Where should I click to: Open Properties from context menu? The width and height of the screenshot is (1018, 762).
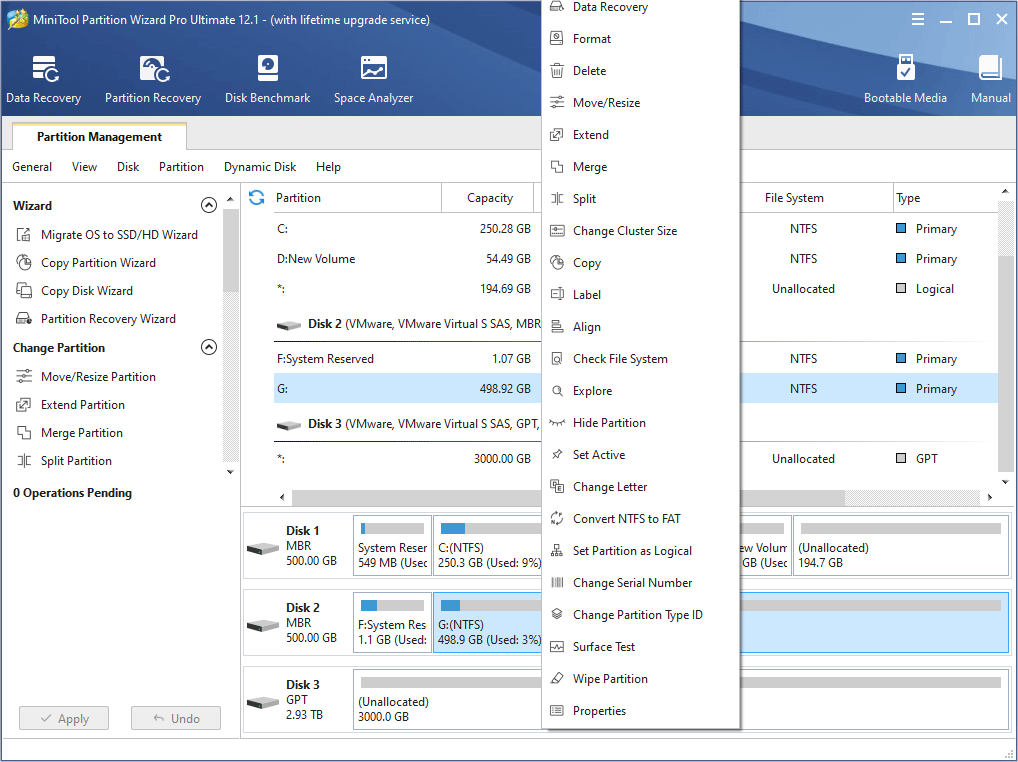click(640, 711)
